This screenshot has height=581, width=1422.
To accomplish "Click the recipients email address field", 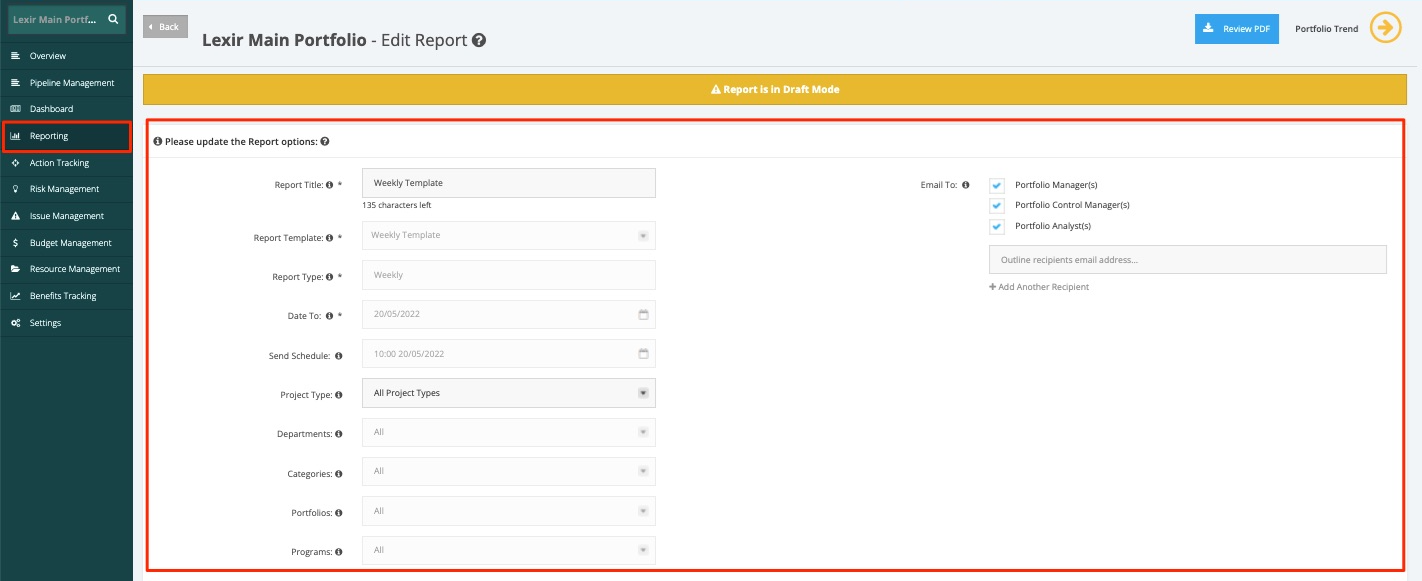I will 1187,260.
